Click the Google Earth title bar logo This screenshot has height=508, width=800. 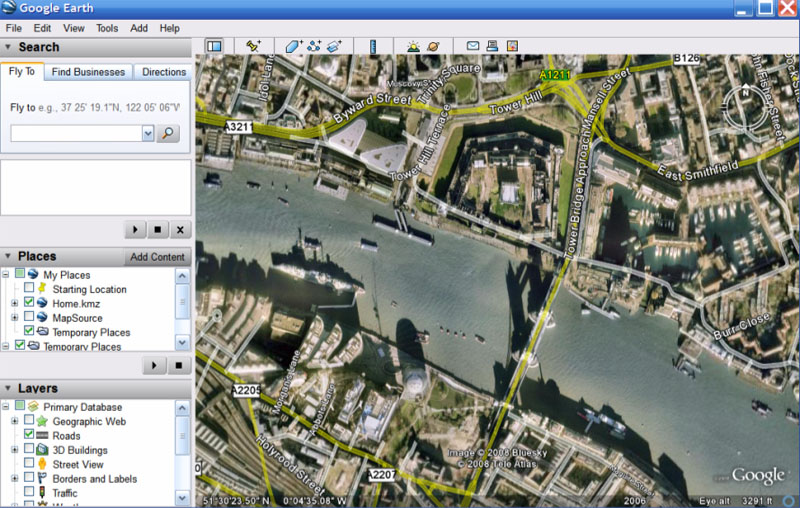click(x=9, y=8)
